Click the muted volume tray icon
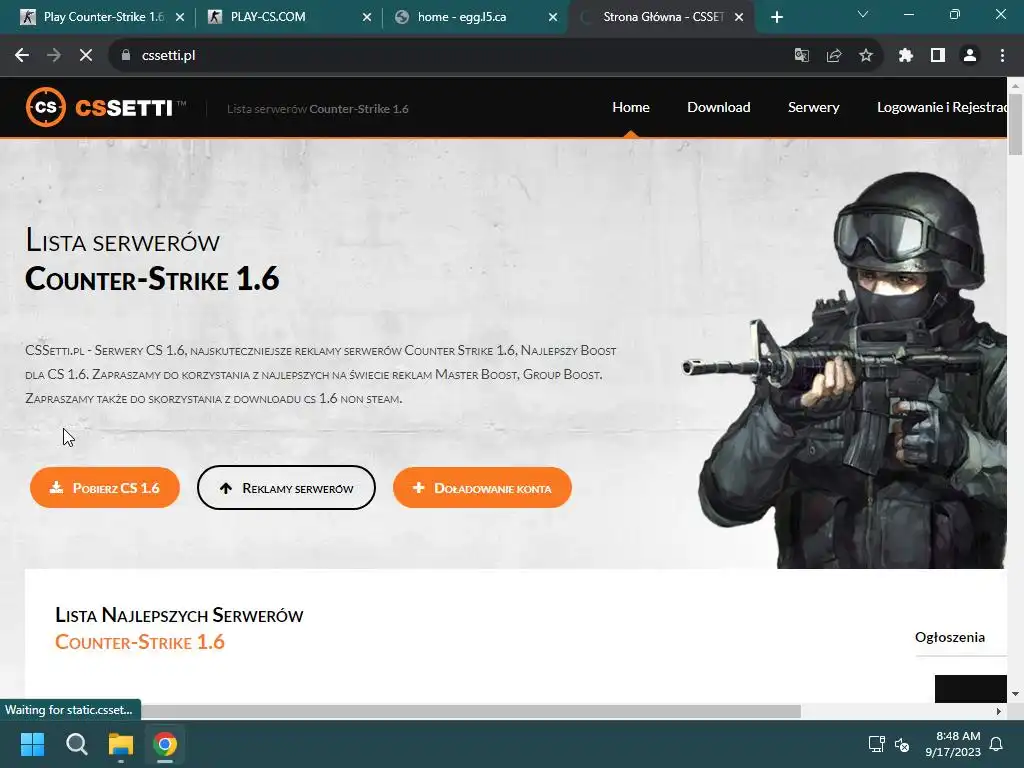The width and height of the screenshot is (1024, 768). click(902, 744)
